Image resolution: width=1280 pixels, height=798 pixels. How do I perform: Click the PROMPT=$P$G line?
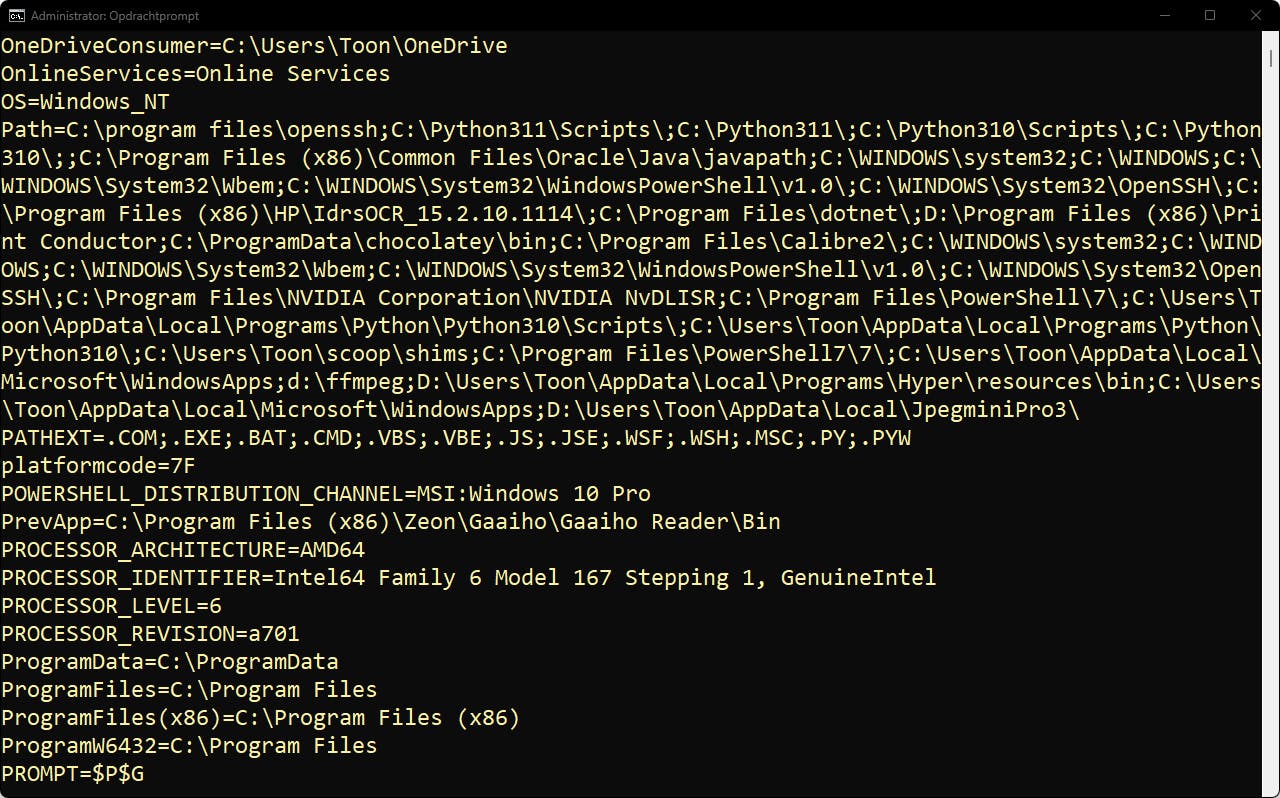pos(72,774)
